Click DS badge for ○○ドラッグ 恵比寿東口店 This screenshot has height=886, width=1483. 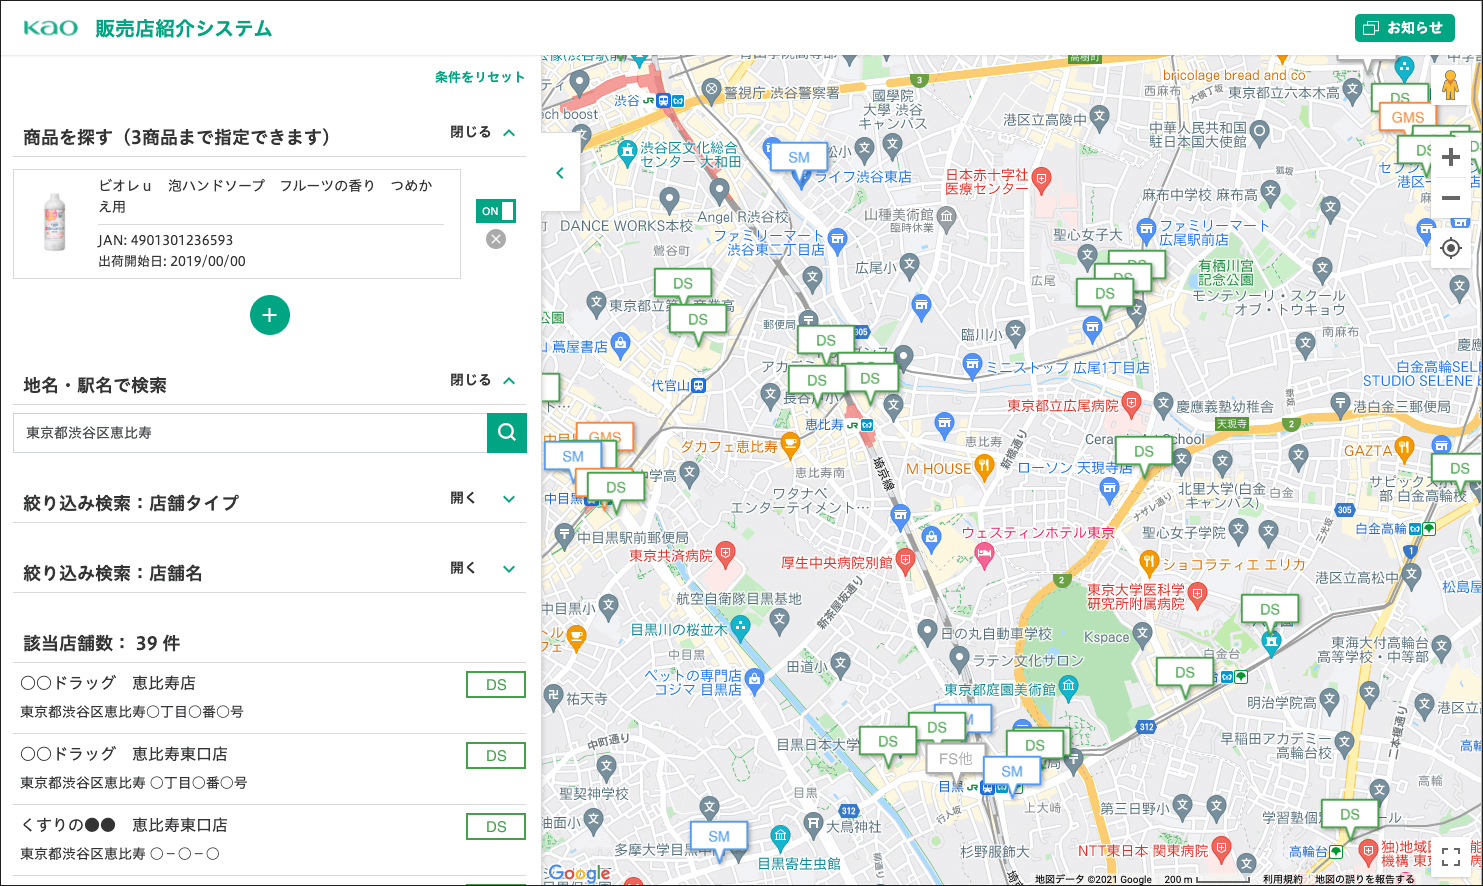[x=496, y=756]
